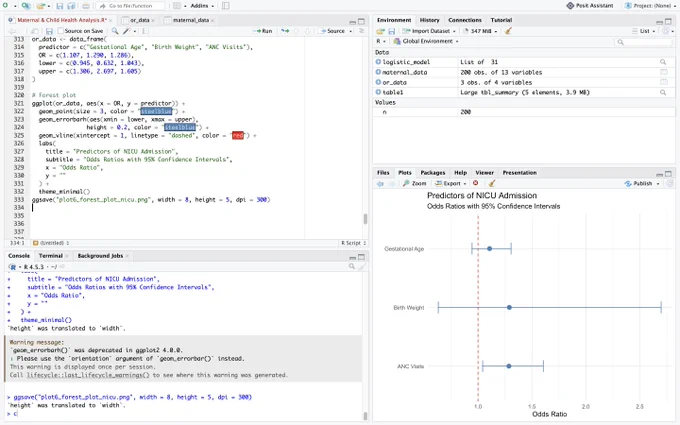
Task: Create a new file via toolbar icon
Action: (6, 6)
